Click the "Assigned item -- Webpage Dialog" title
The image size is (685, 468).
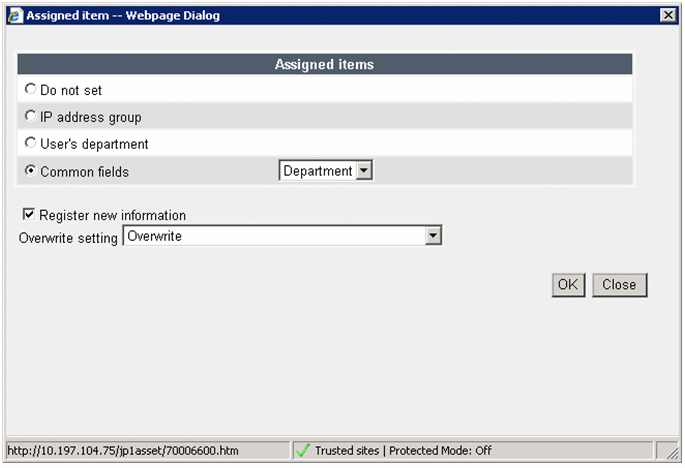[123, 15]
